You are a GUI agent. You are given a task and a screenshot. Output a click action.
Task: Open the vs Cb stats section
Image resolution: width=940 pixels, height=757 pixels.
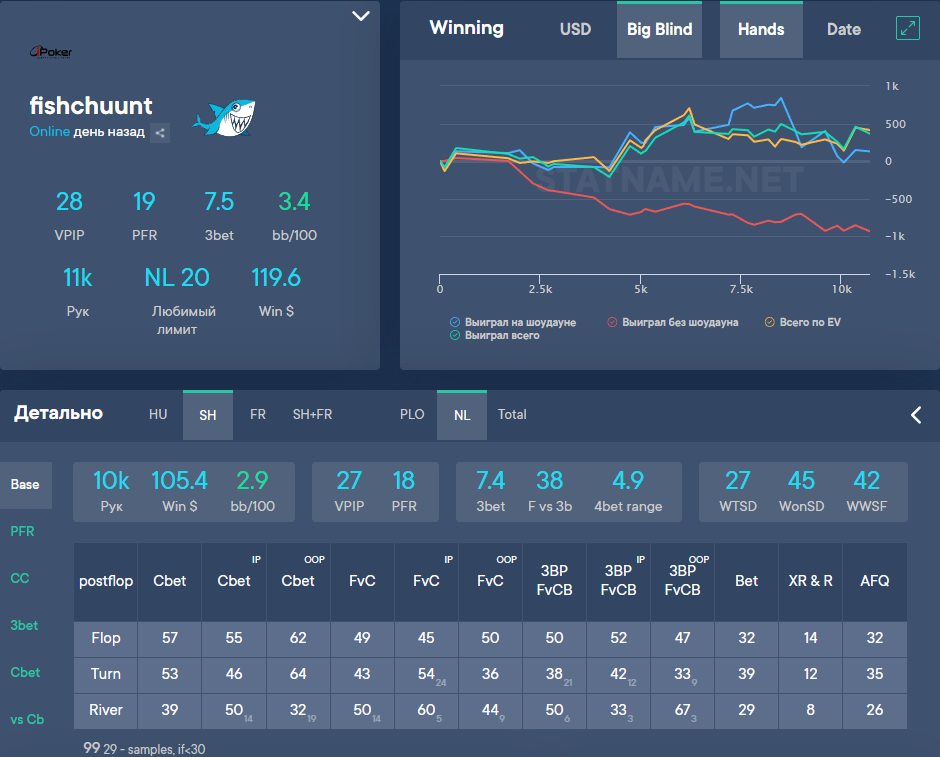[27, 719]
